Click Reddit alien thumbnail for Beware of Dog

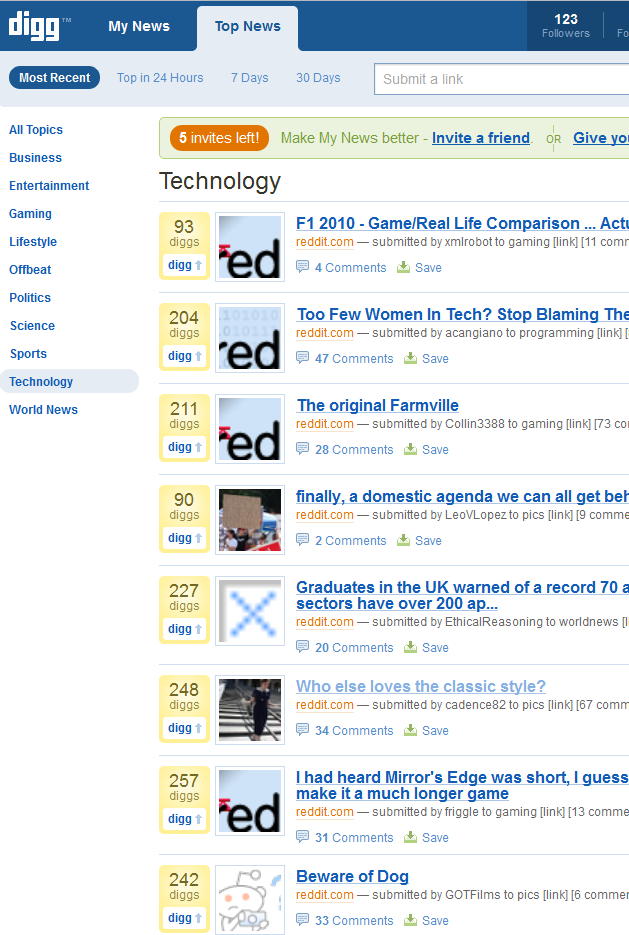(250, 900)
